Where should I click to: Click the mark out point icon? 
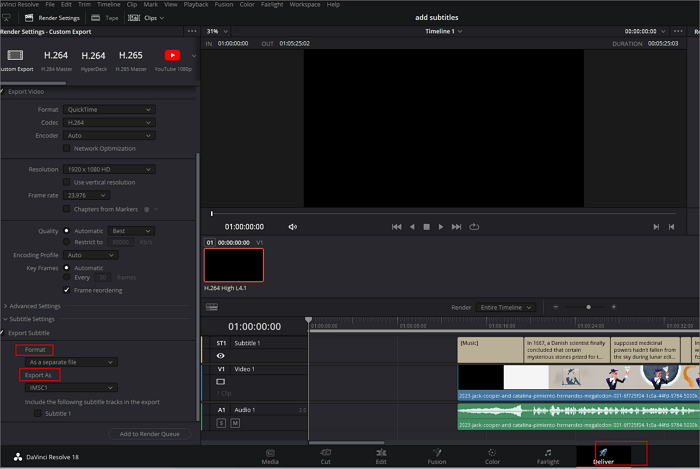(x=671, y=227)
